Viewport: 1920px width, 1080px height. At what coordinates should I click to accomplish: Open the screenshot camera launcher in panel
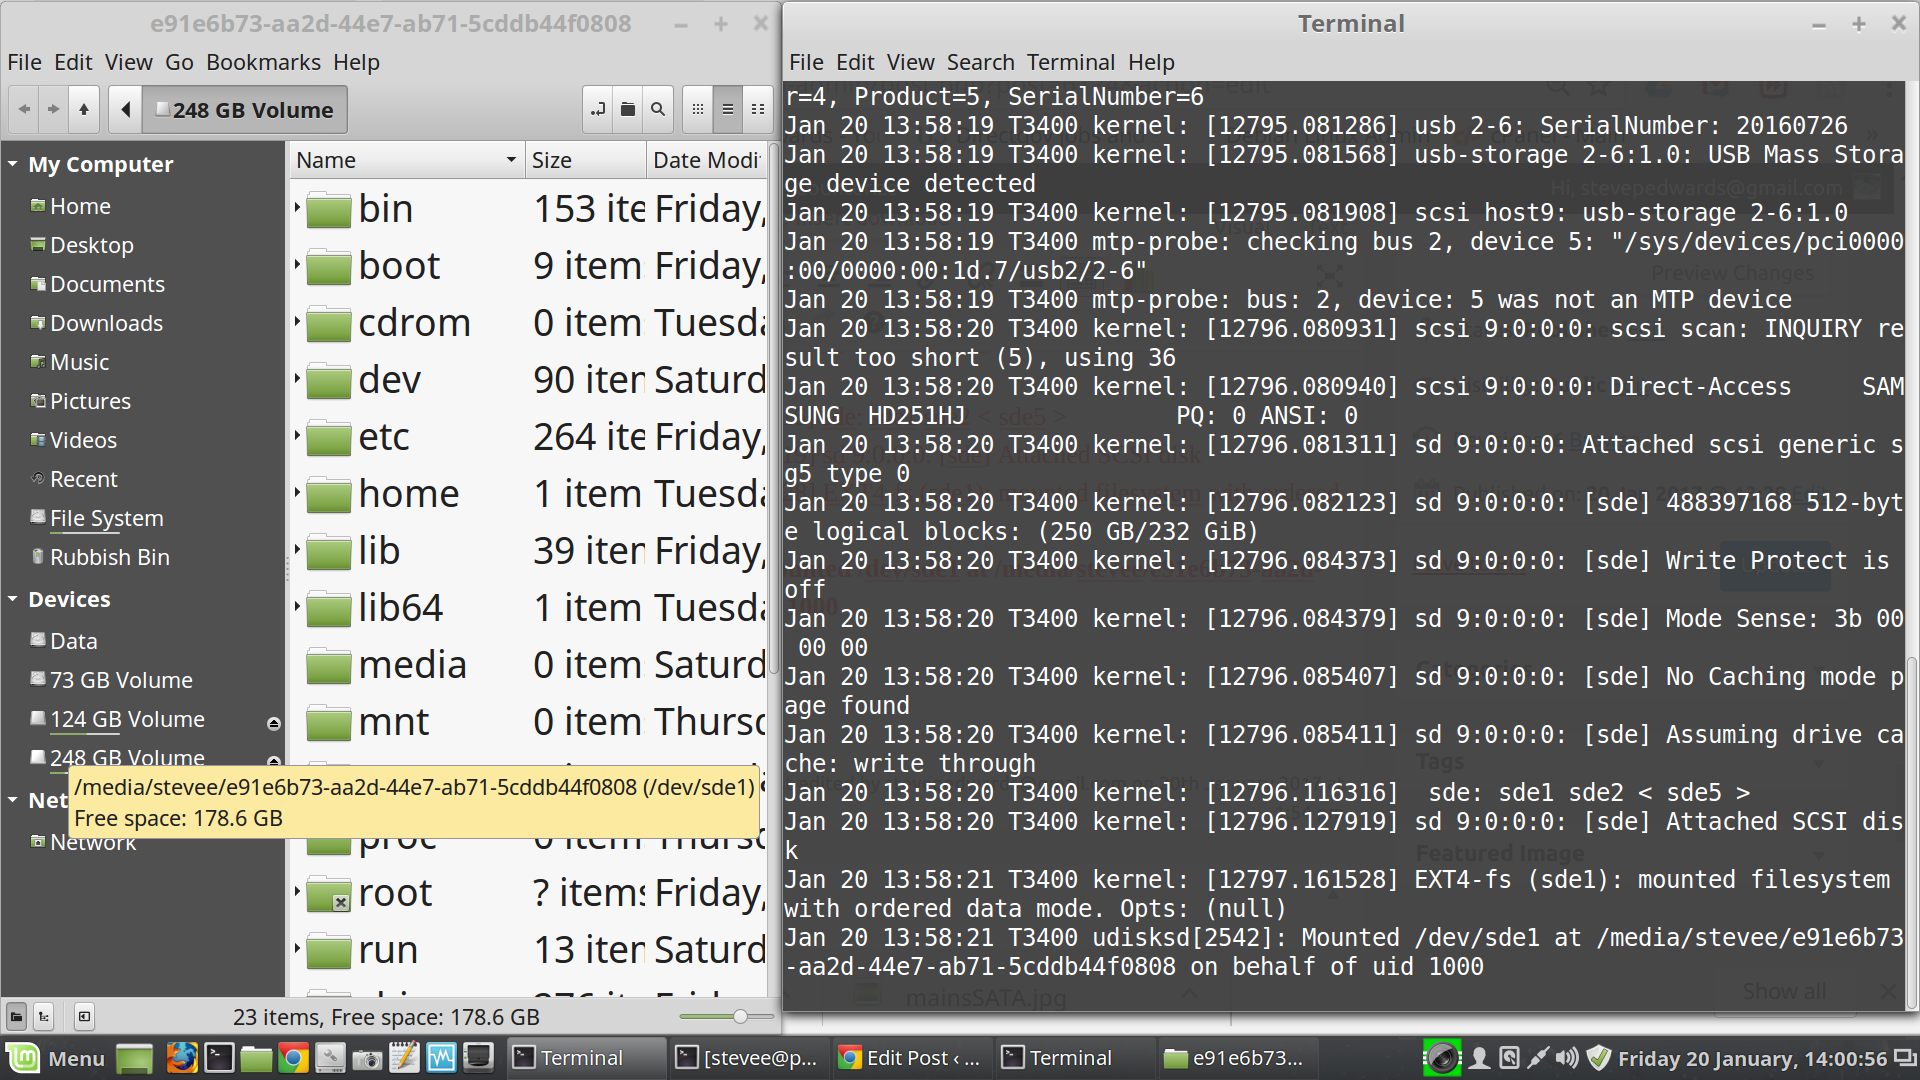point(367,1058)
